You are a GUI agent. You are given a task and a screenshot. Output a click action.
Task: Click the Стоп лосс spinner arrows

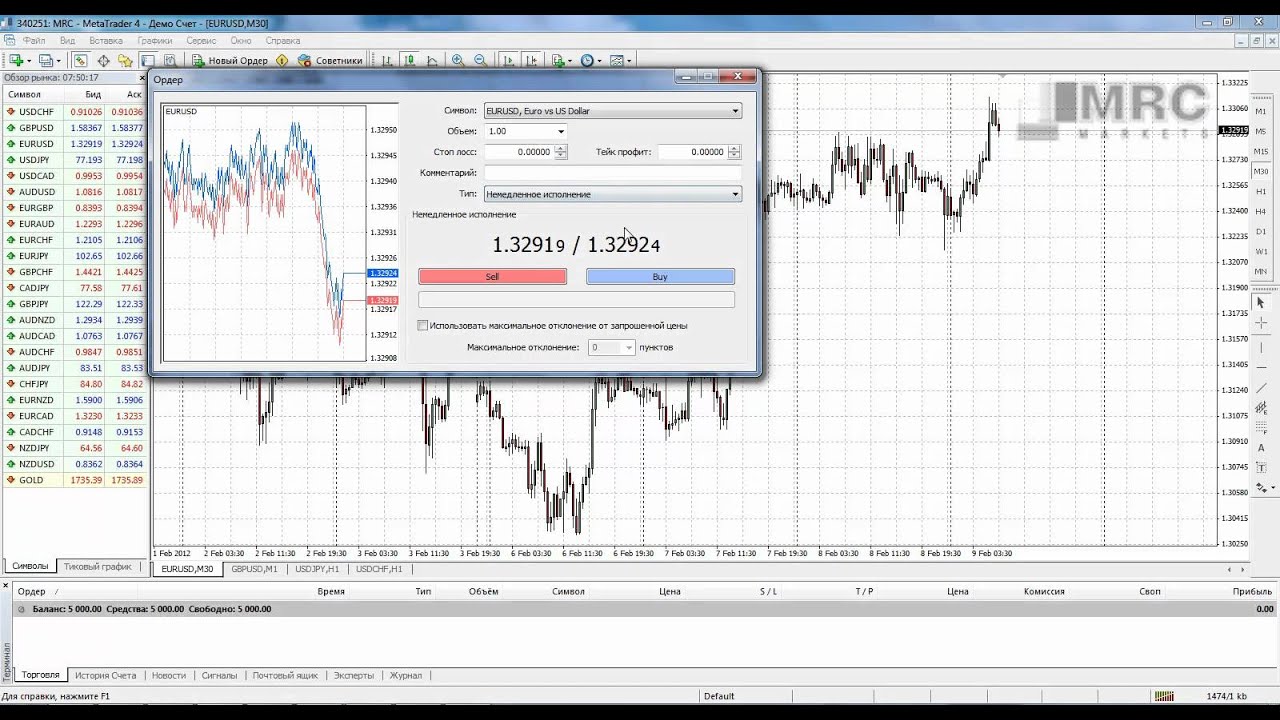[560, 152]
